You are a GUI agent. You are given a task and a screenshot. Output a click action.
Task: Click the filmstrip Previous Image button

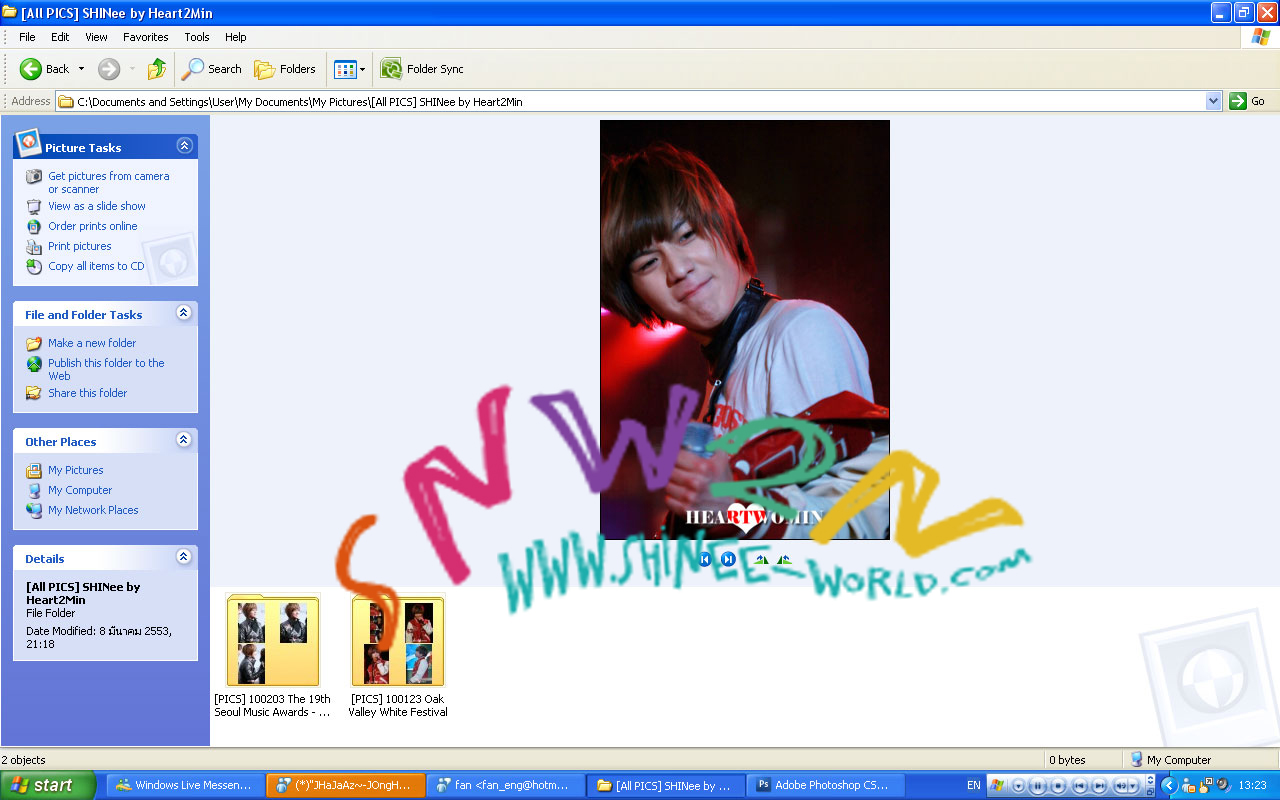705,559
